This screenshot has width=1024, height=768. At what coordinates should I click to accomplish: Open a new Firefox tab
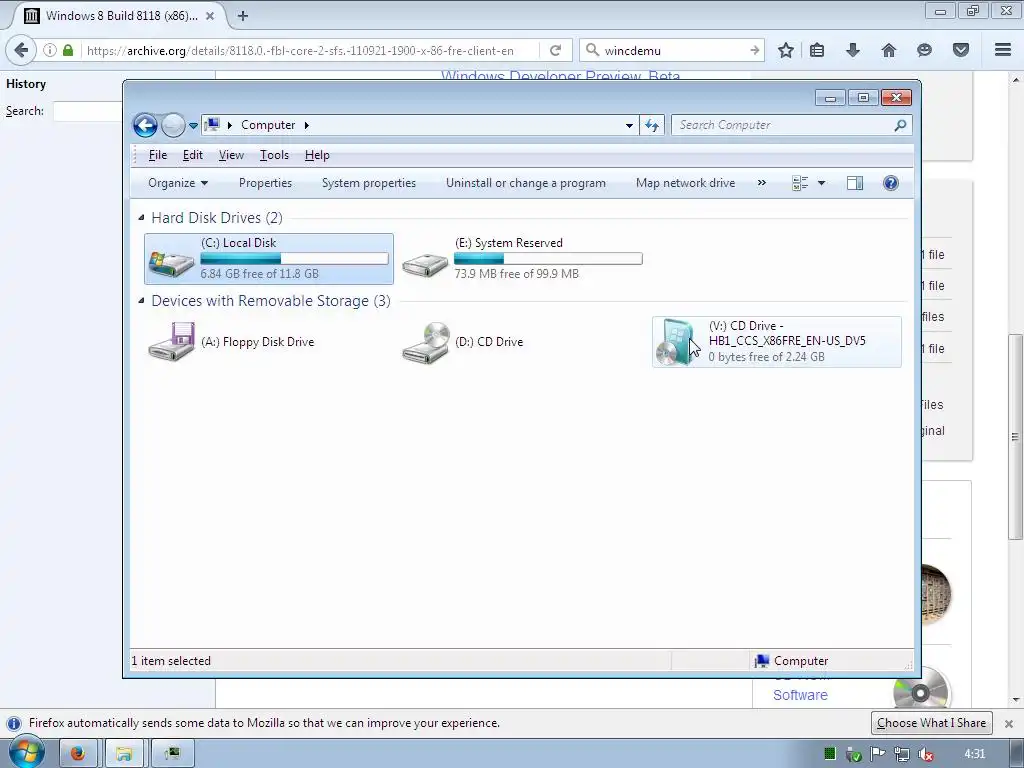point(242,16)
